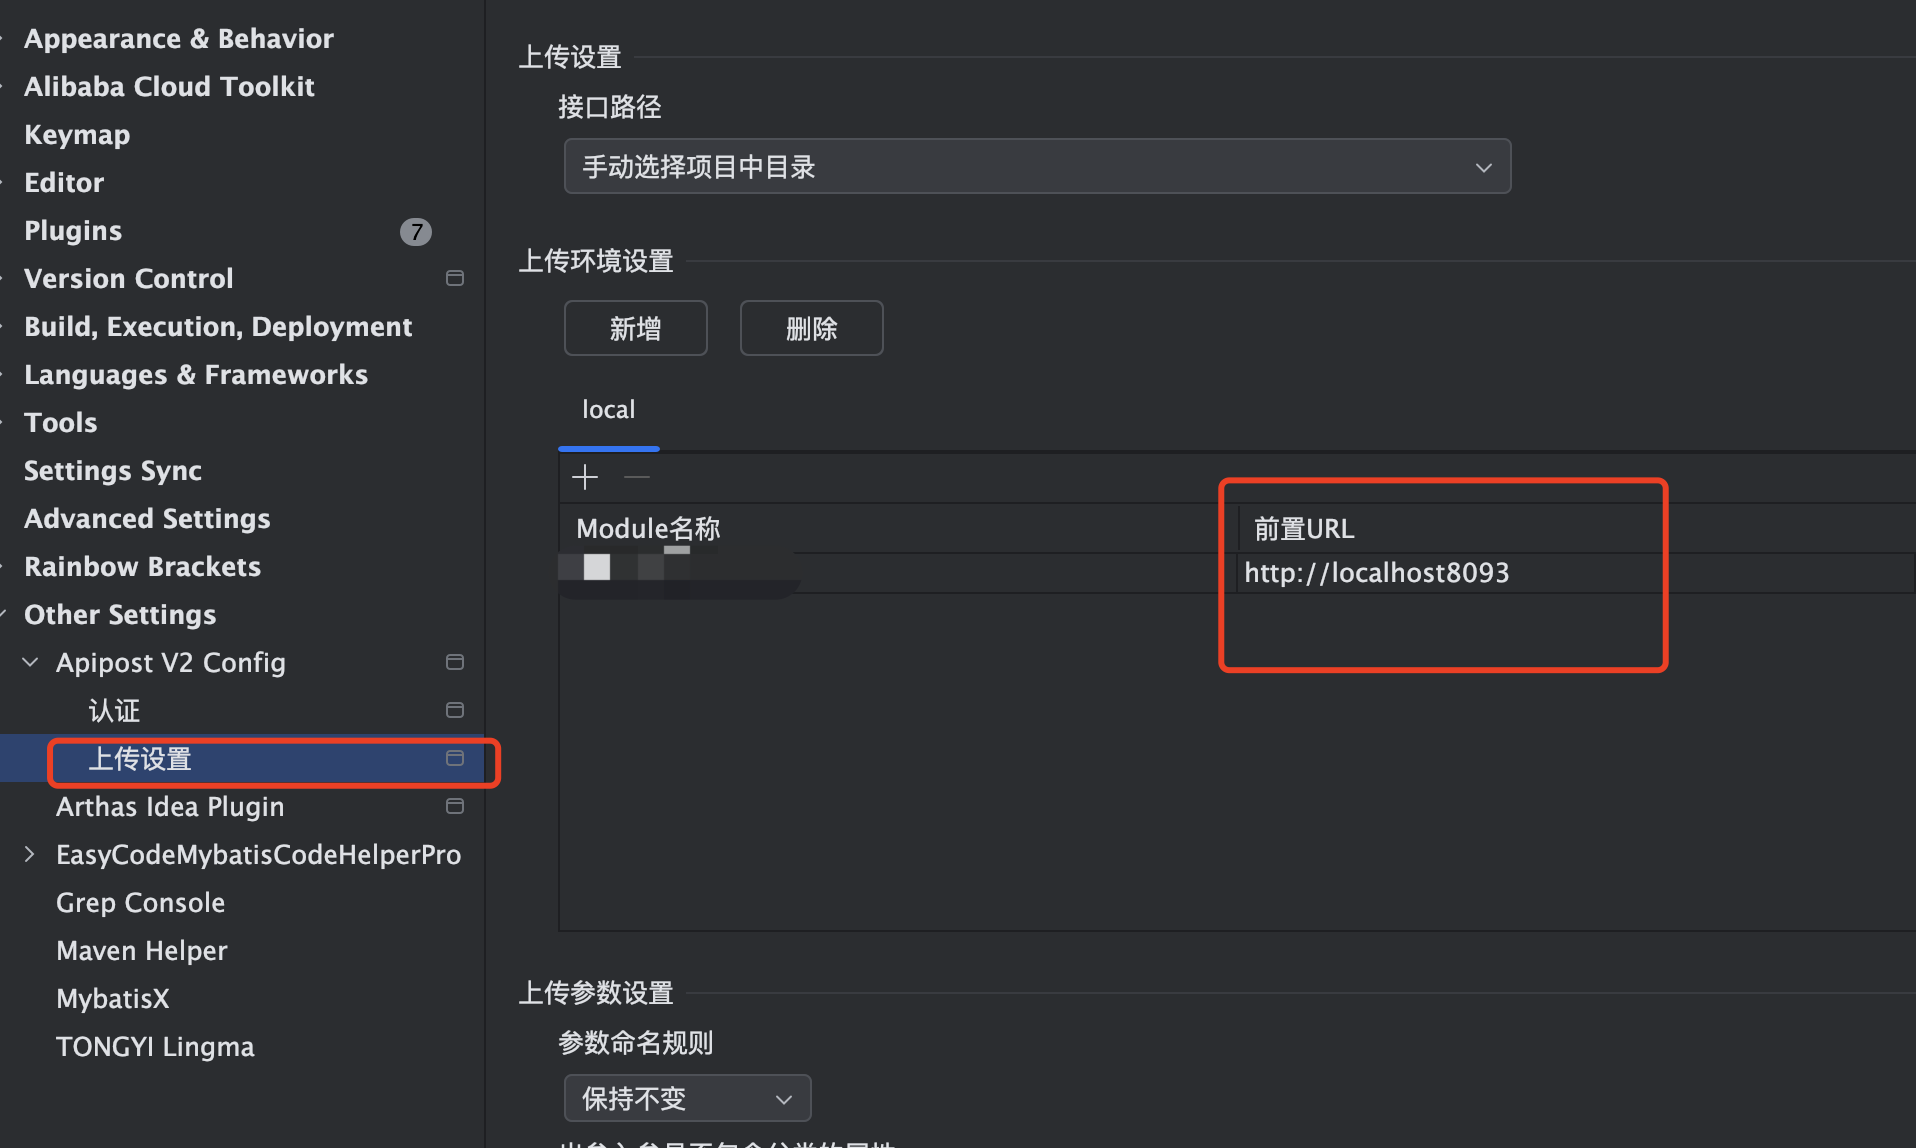1916x1148 pixels.
Task: Open Advanced Settings page
Action: tap(147, 518)
